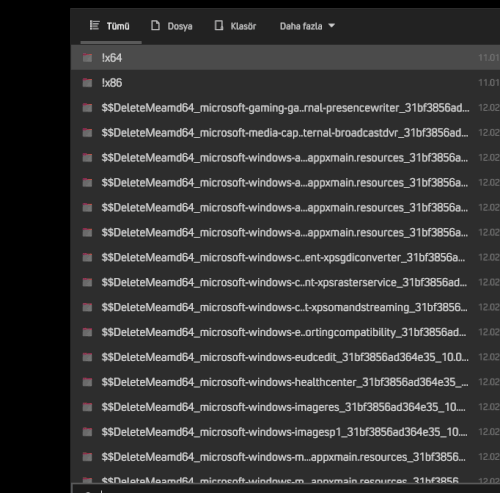Image resolution: width=500 pixels, height=493 pixels.
Task: Switch to the Klasör tab
Action: pyautogui.click(x=235, y=26)
